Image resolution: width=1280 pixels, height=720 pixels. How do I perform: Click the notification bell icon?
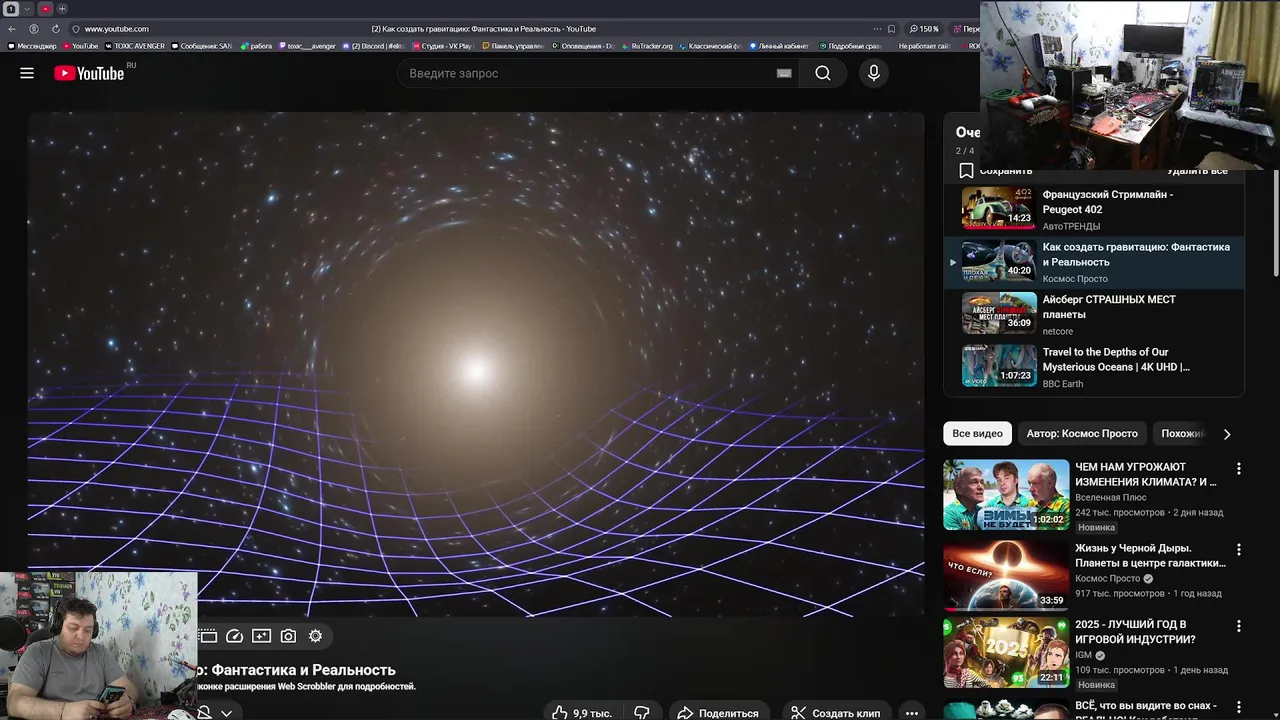[204, 712]
